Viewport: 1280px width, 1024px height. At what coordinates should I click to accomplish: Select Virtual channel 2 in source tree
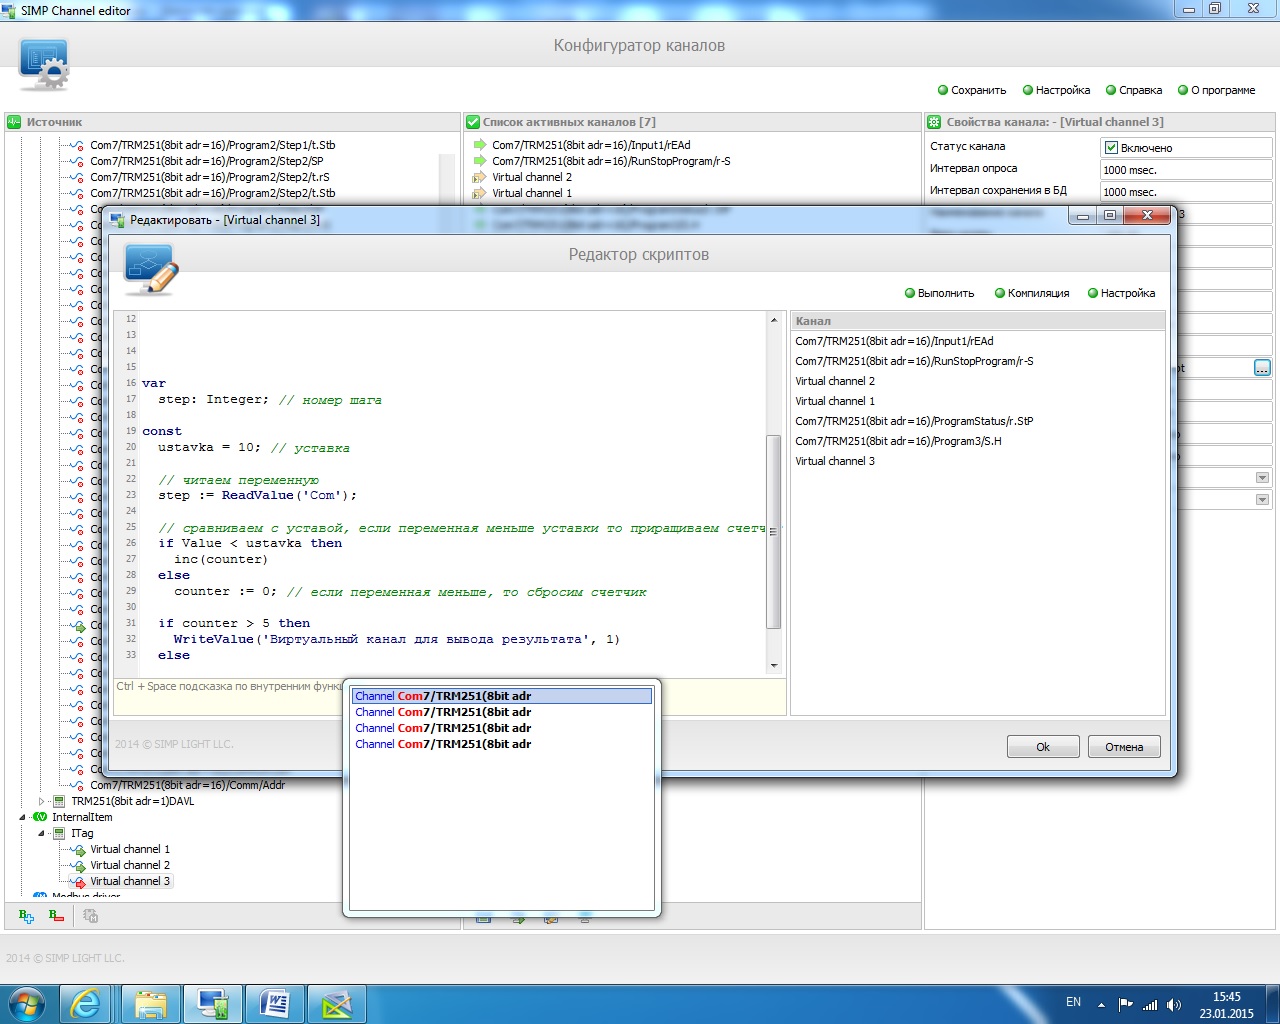tap(130, 865)
